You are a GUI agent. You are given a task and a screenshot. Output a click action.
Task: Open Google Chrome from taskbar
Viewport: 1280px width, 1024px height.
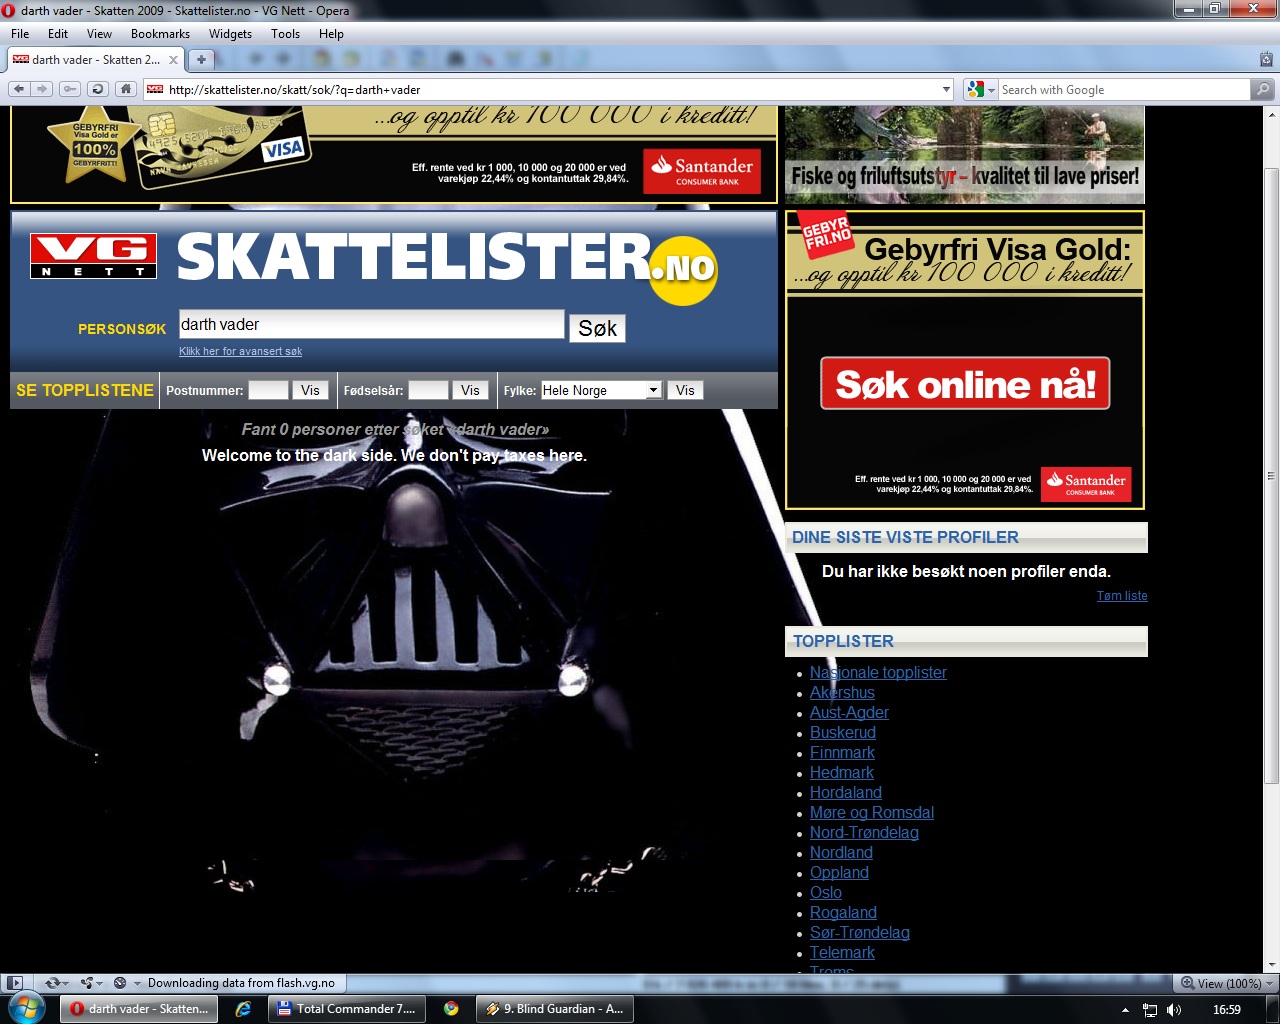(451, 1009)
